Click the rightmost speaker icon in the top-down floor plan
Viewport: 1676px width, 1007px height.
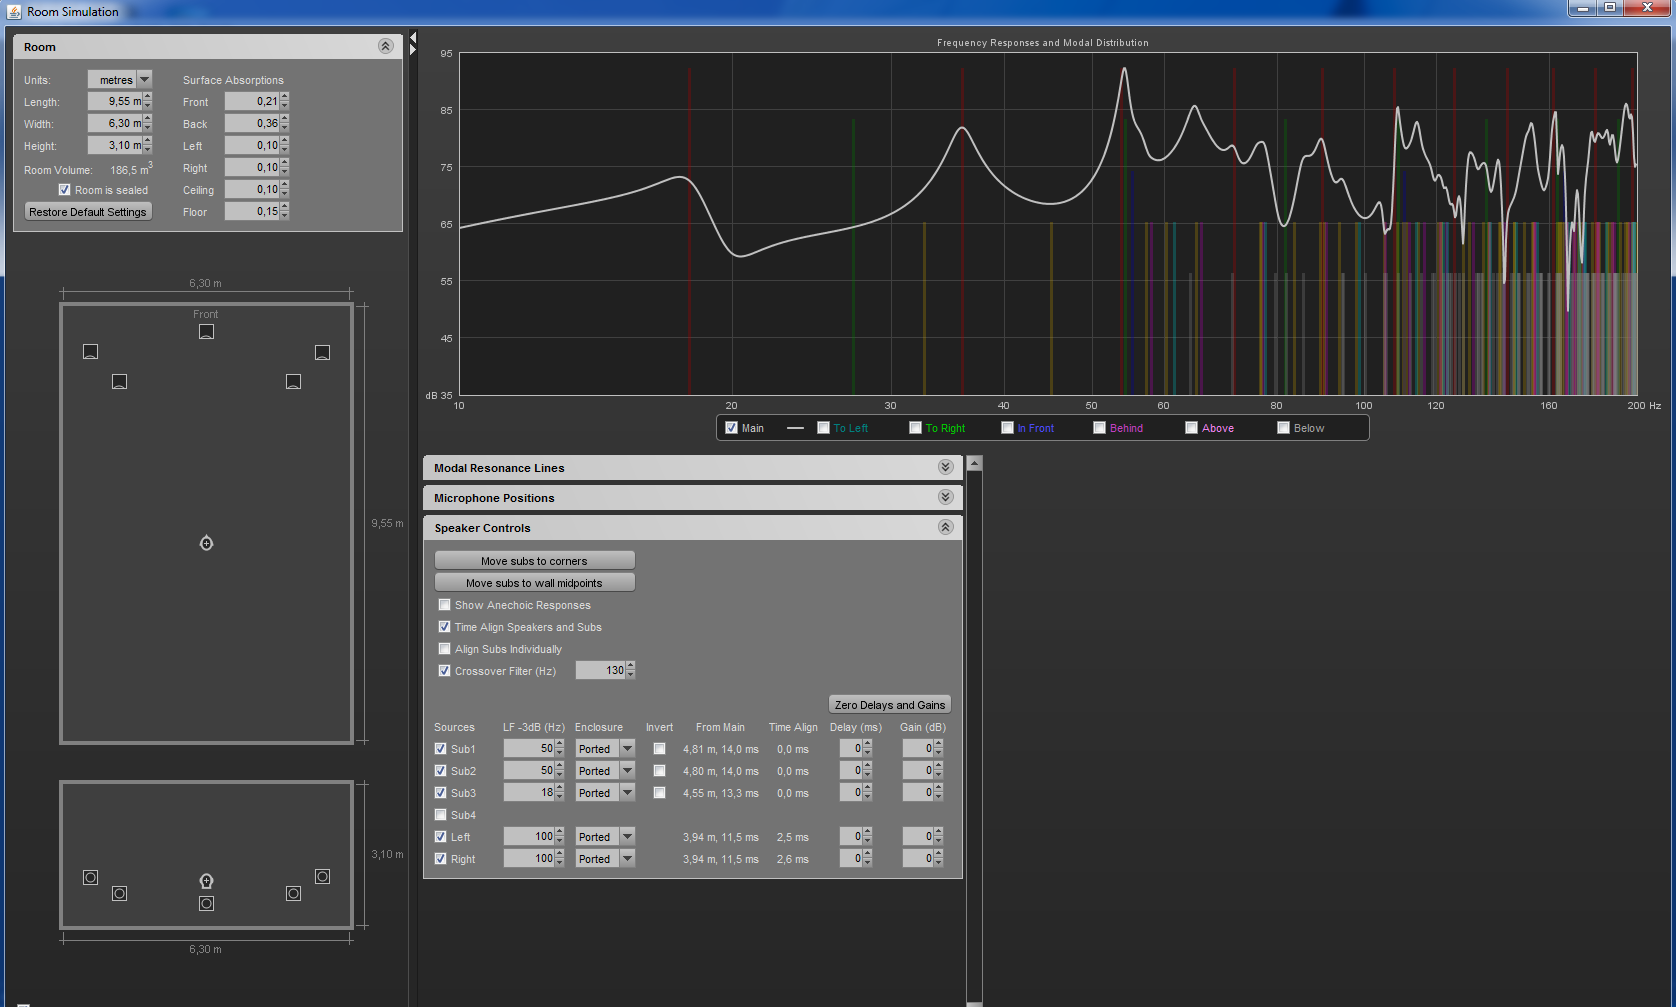click(322, 352)
